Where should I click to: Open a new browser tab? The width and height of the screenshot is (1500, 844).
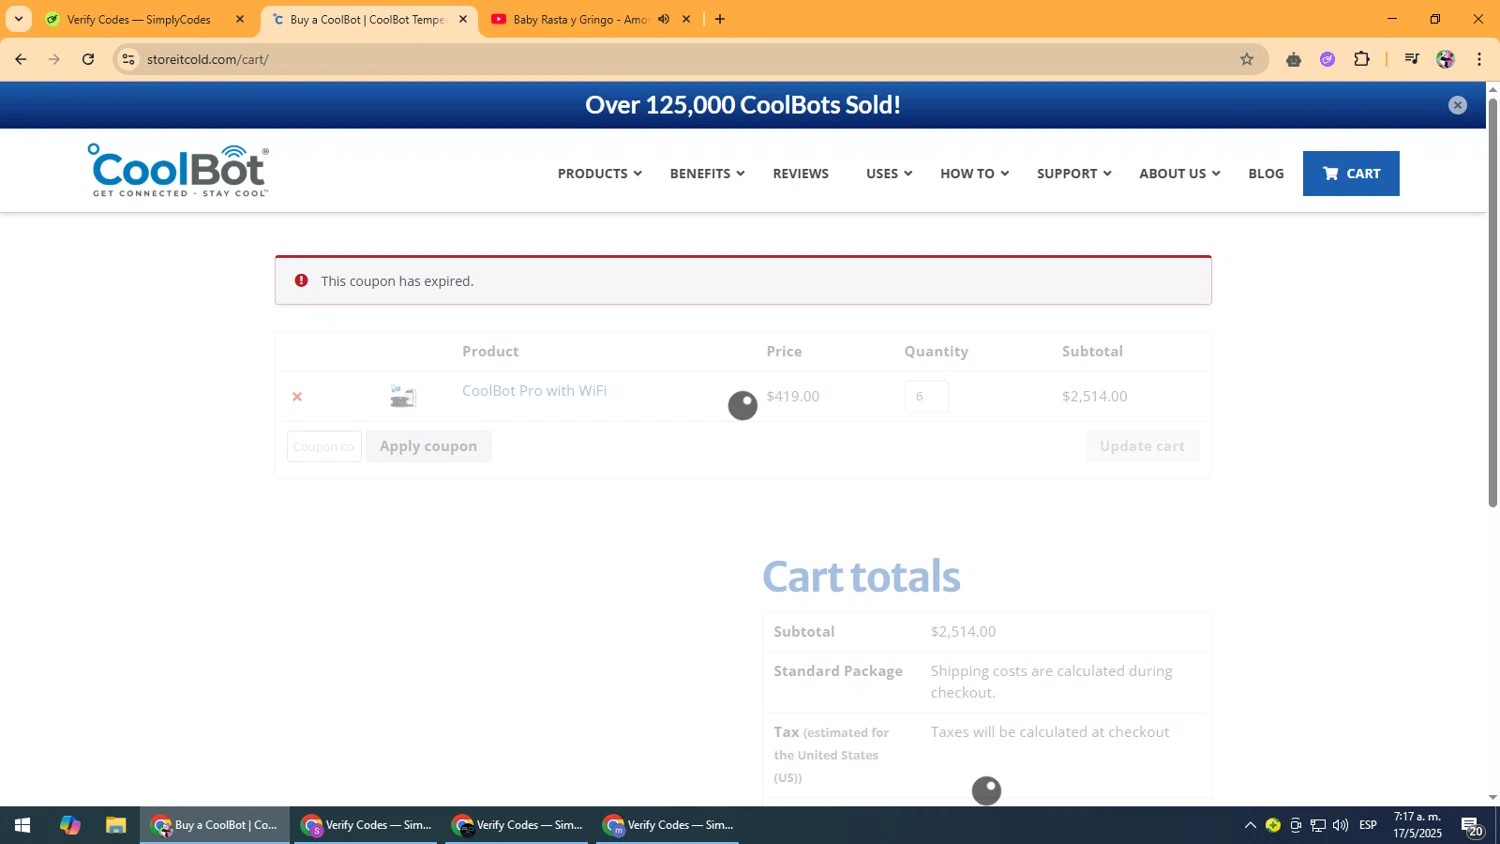point(719,19)
